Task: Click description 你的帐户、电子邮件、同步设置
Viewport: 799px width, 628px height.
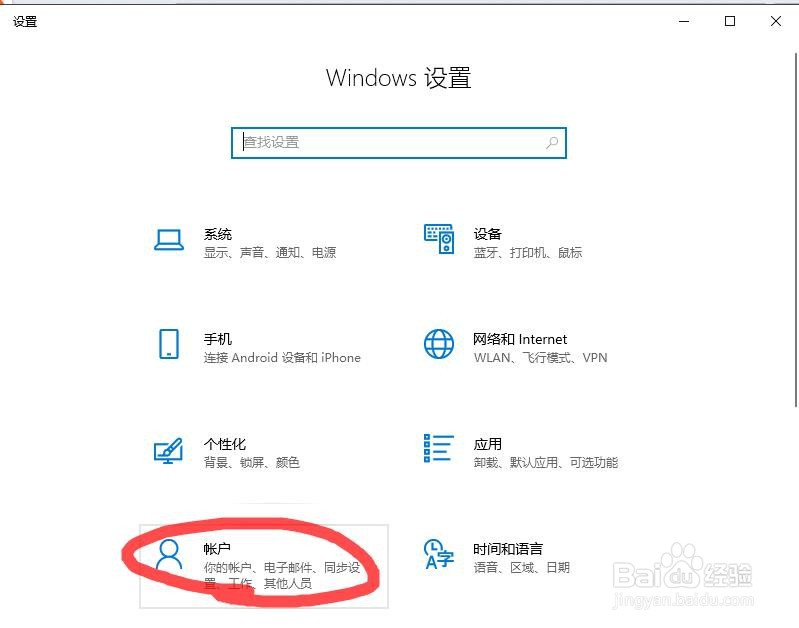Action: pos(282,575)
